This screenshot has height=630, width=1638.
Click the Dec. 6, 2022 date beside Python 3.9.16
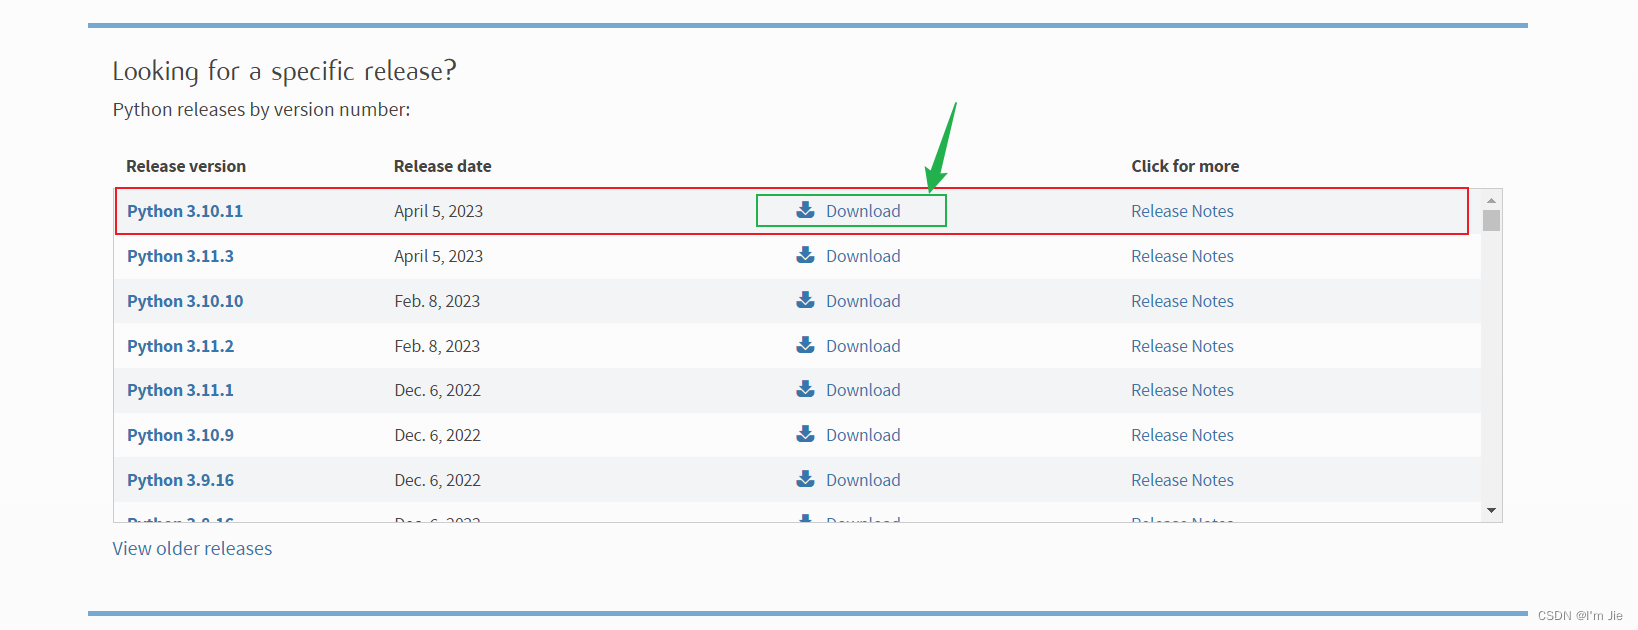(x=437, y=480)
